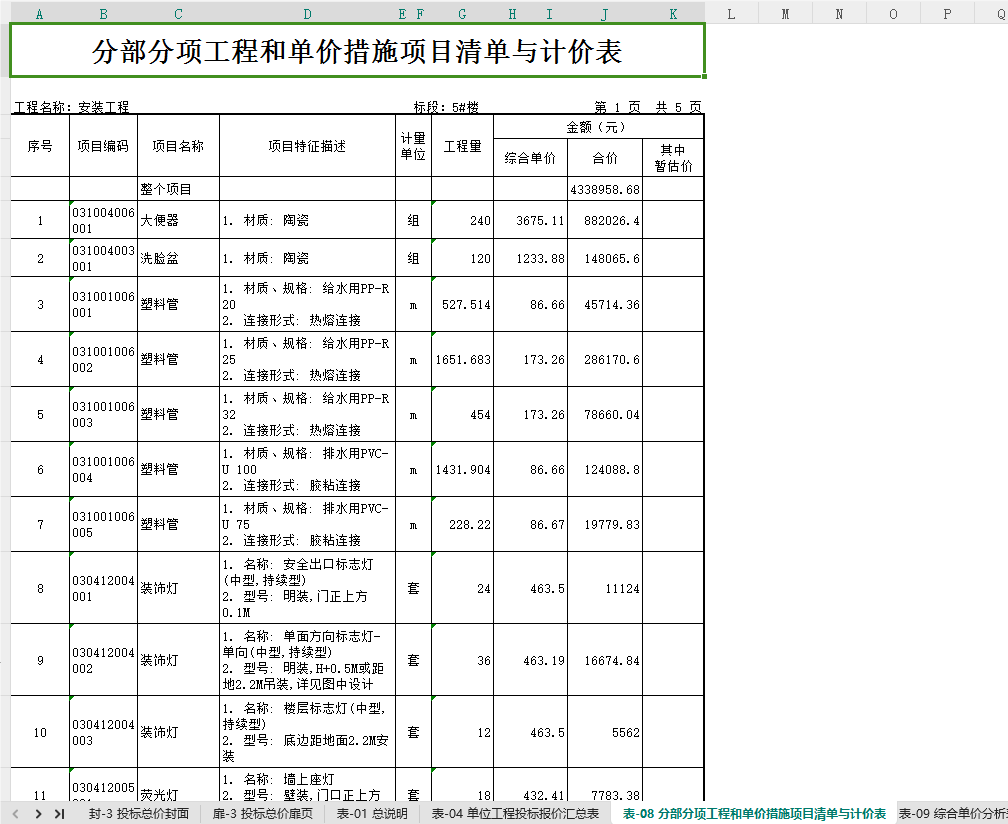Select the total 4338958.68 cell
The image size is (1008, 824).
[605, 189]
